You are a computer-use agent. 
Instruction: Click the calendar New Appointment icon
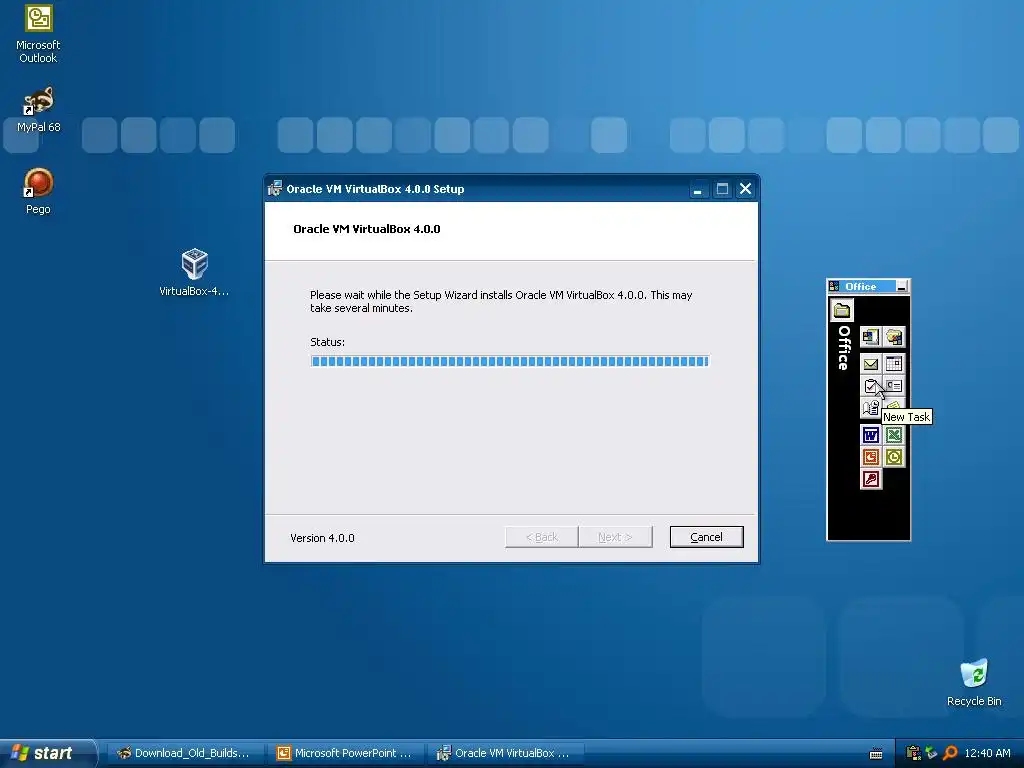tap(894, 364)
